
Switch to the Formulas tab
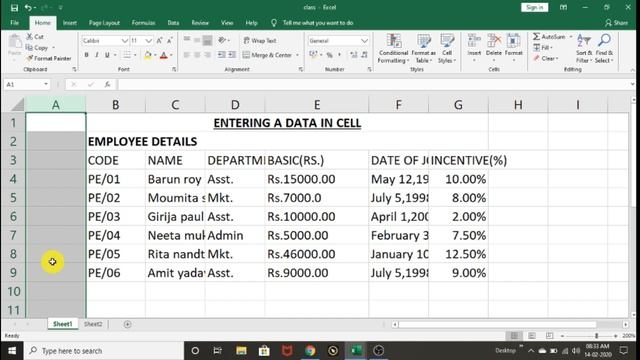pyautogui.click(x=143, y=23)
